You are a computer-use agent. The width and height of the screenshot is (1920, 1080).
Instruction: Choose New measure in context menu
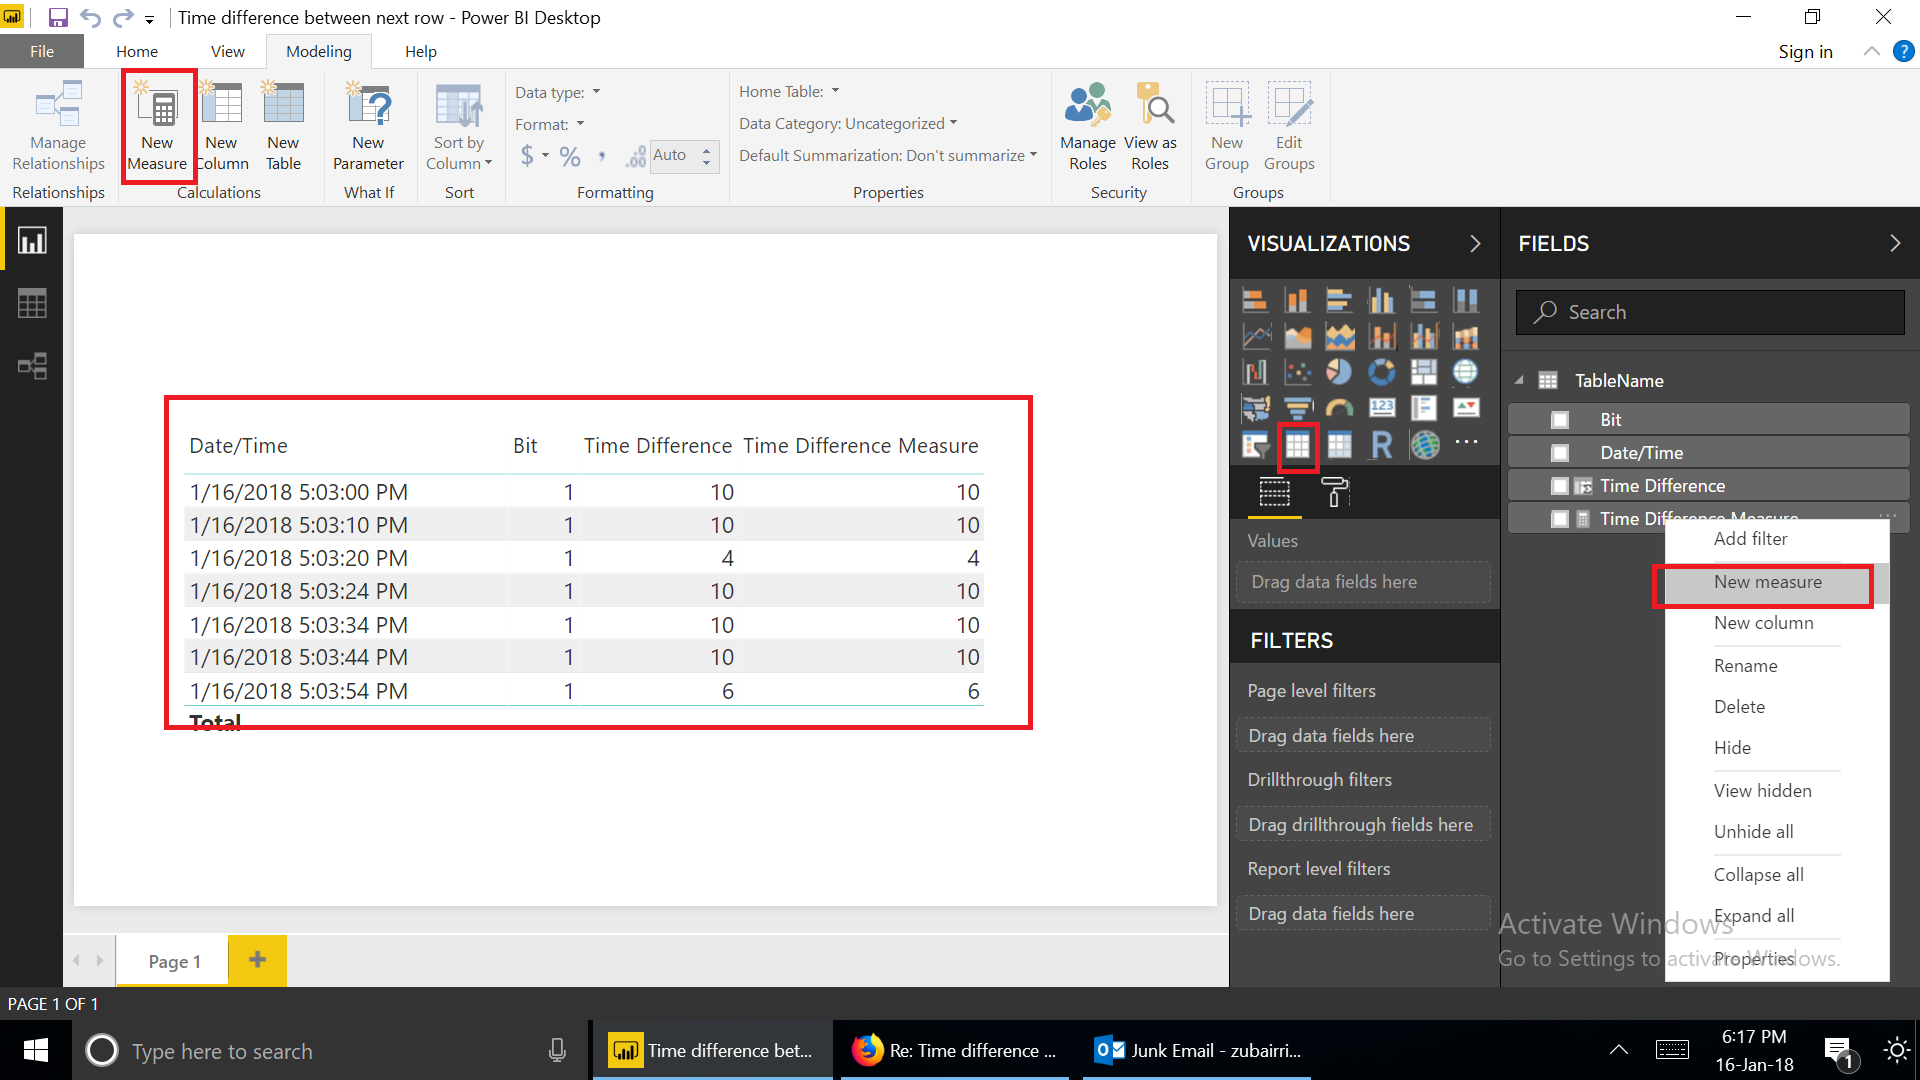(x=1768, y=582)
